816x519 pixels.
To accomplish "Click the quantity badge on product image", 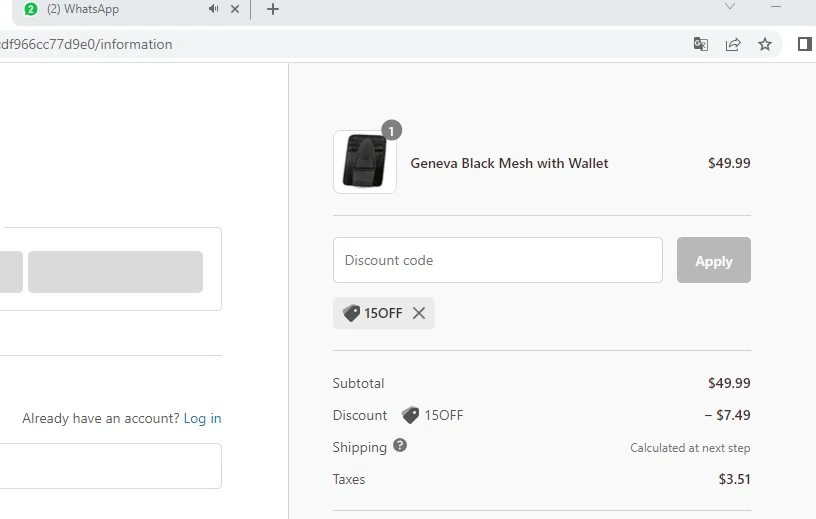I will click(391, 131).
